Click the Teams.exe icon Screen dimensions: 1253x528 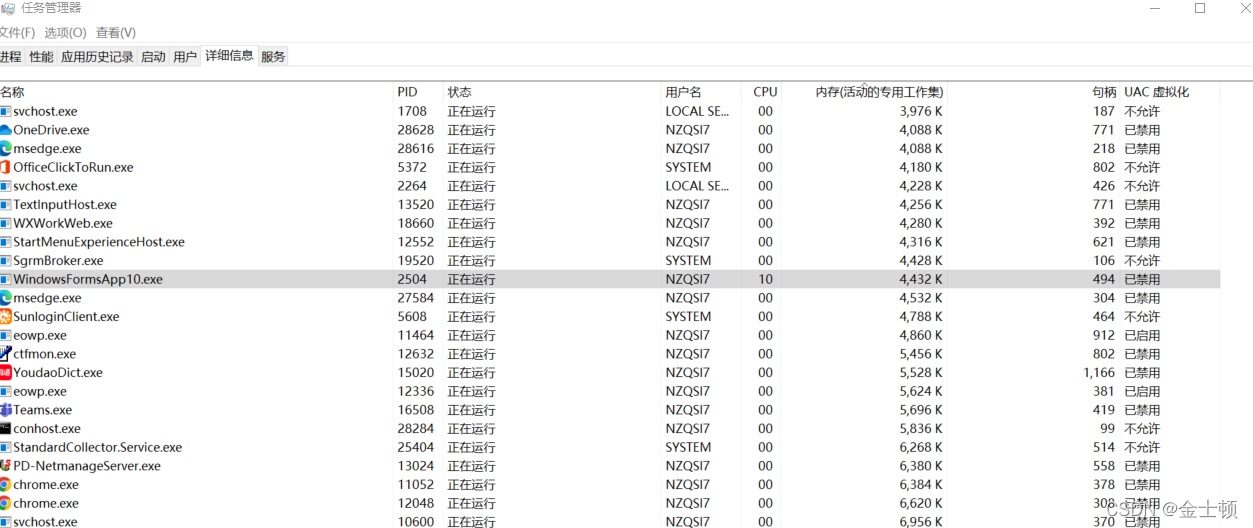click(6, 410)
